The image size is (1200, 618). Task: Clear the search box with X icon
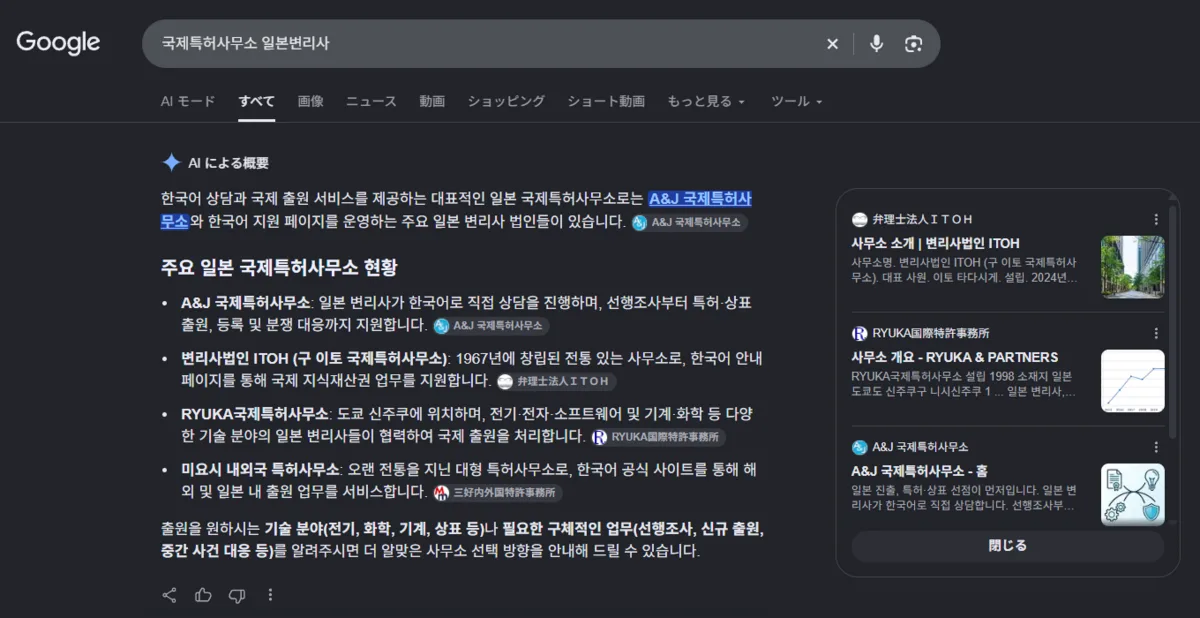(x=832, y=44)
